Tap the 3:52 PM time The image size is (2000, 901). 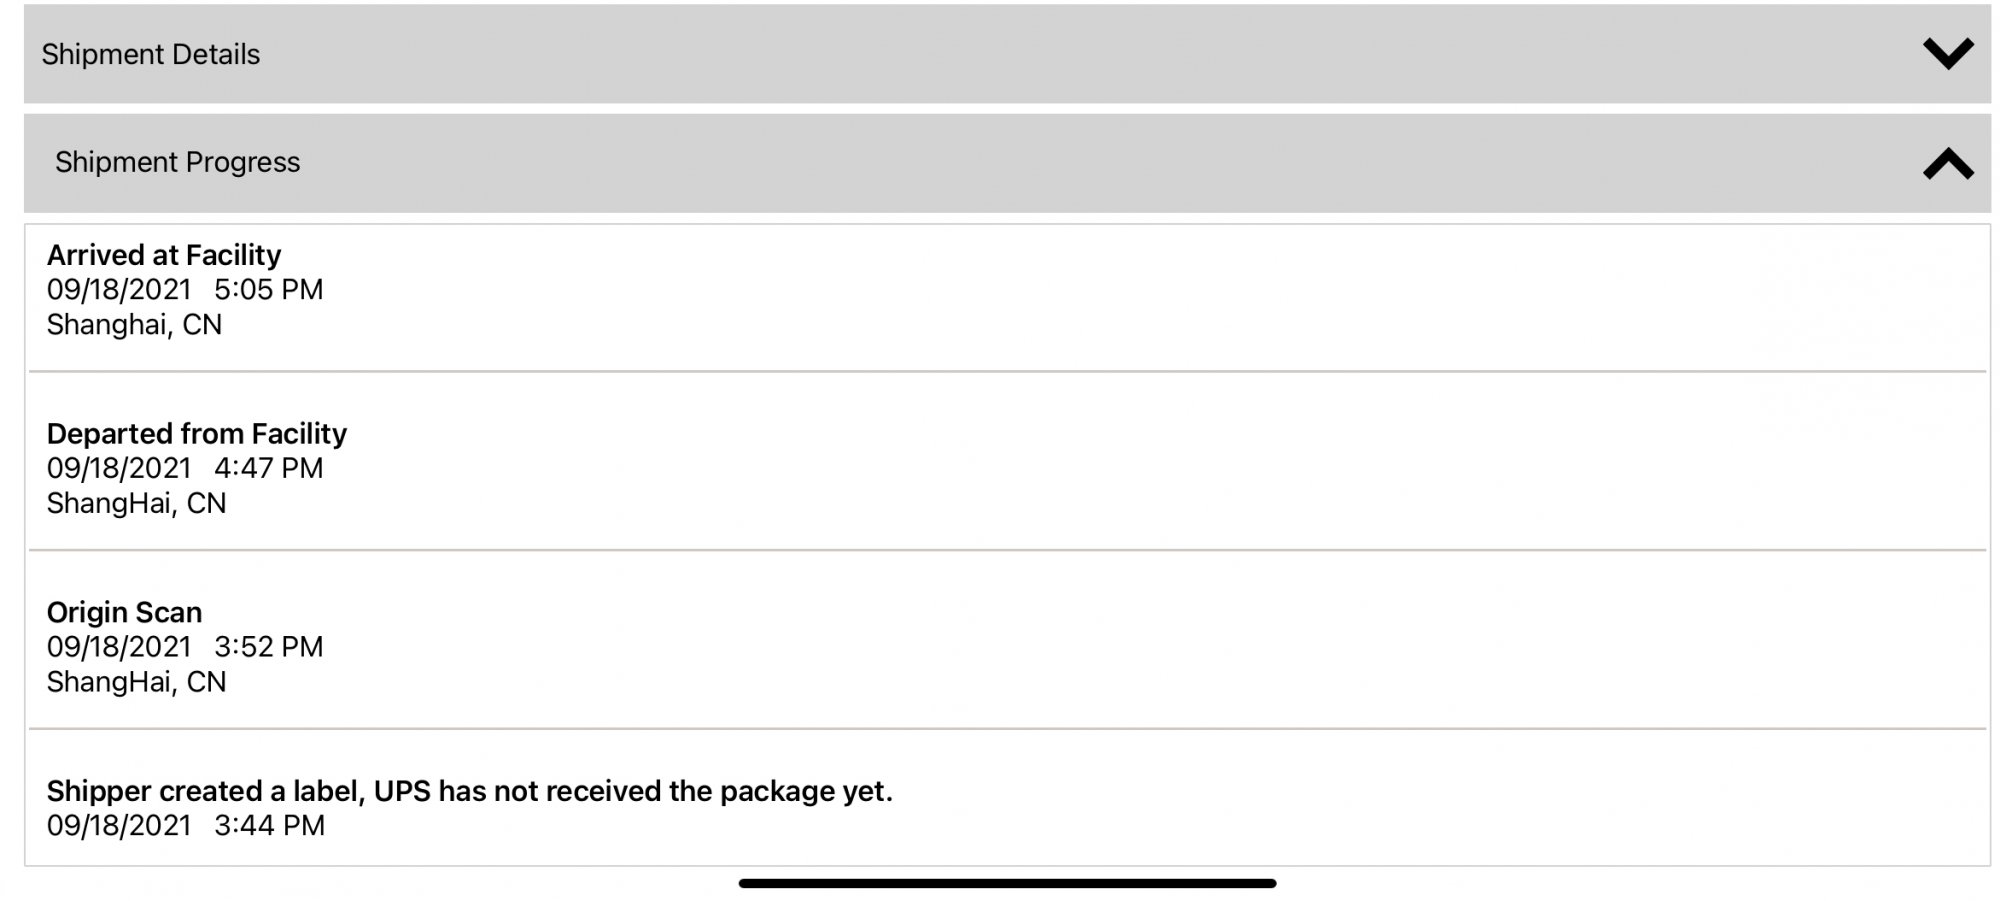tap(268, 647)
